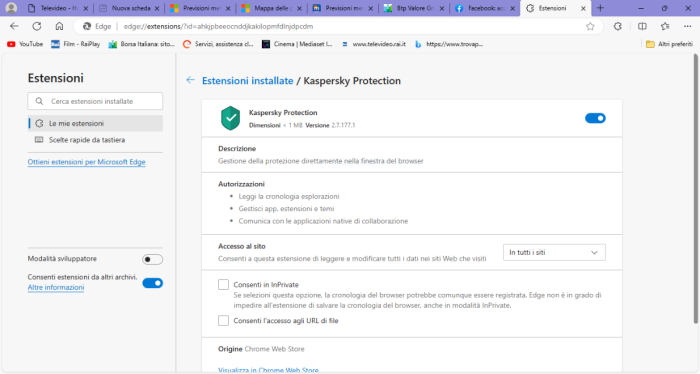Click the address bar URL
Viewport: 700px width, 374px height.
[x=218, y=26]
